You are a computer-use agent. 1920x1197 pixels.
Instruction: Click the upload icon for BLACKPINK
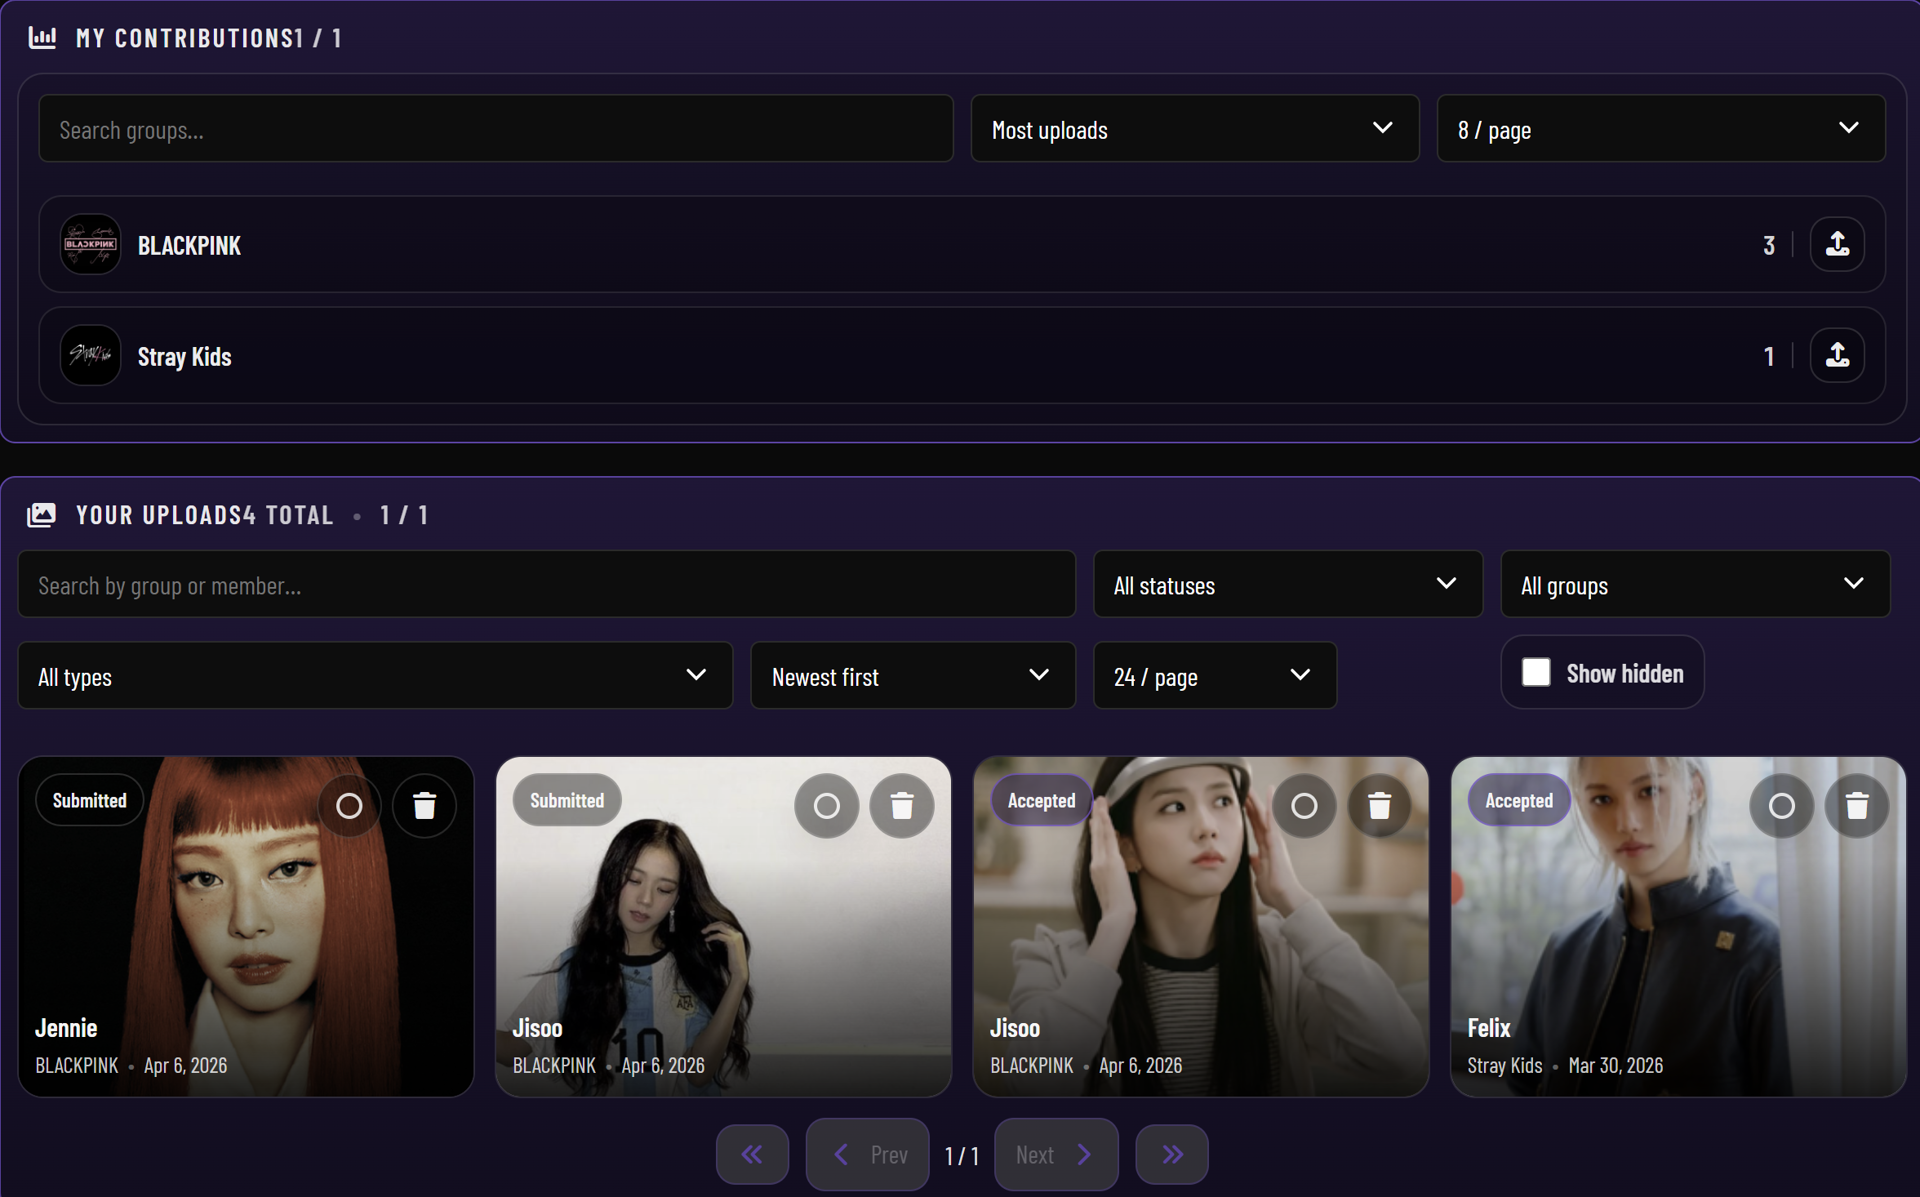[x=1837, y=245]
